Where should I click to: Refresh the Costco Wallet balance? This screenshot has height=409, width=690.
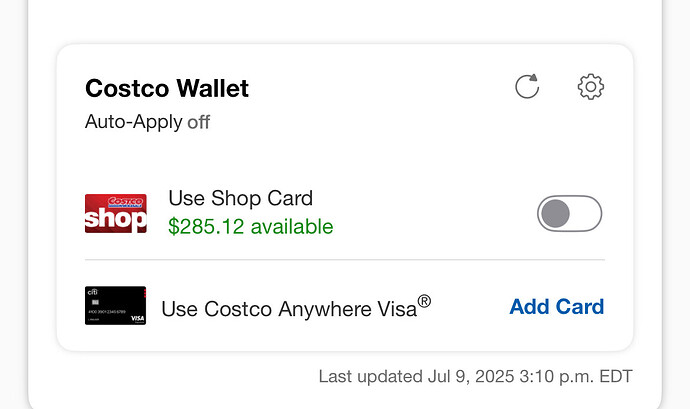pyautogui.click(x=527, y=86)
